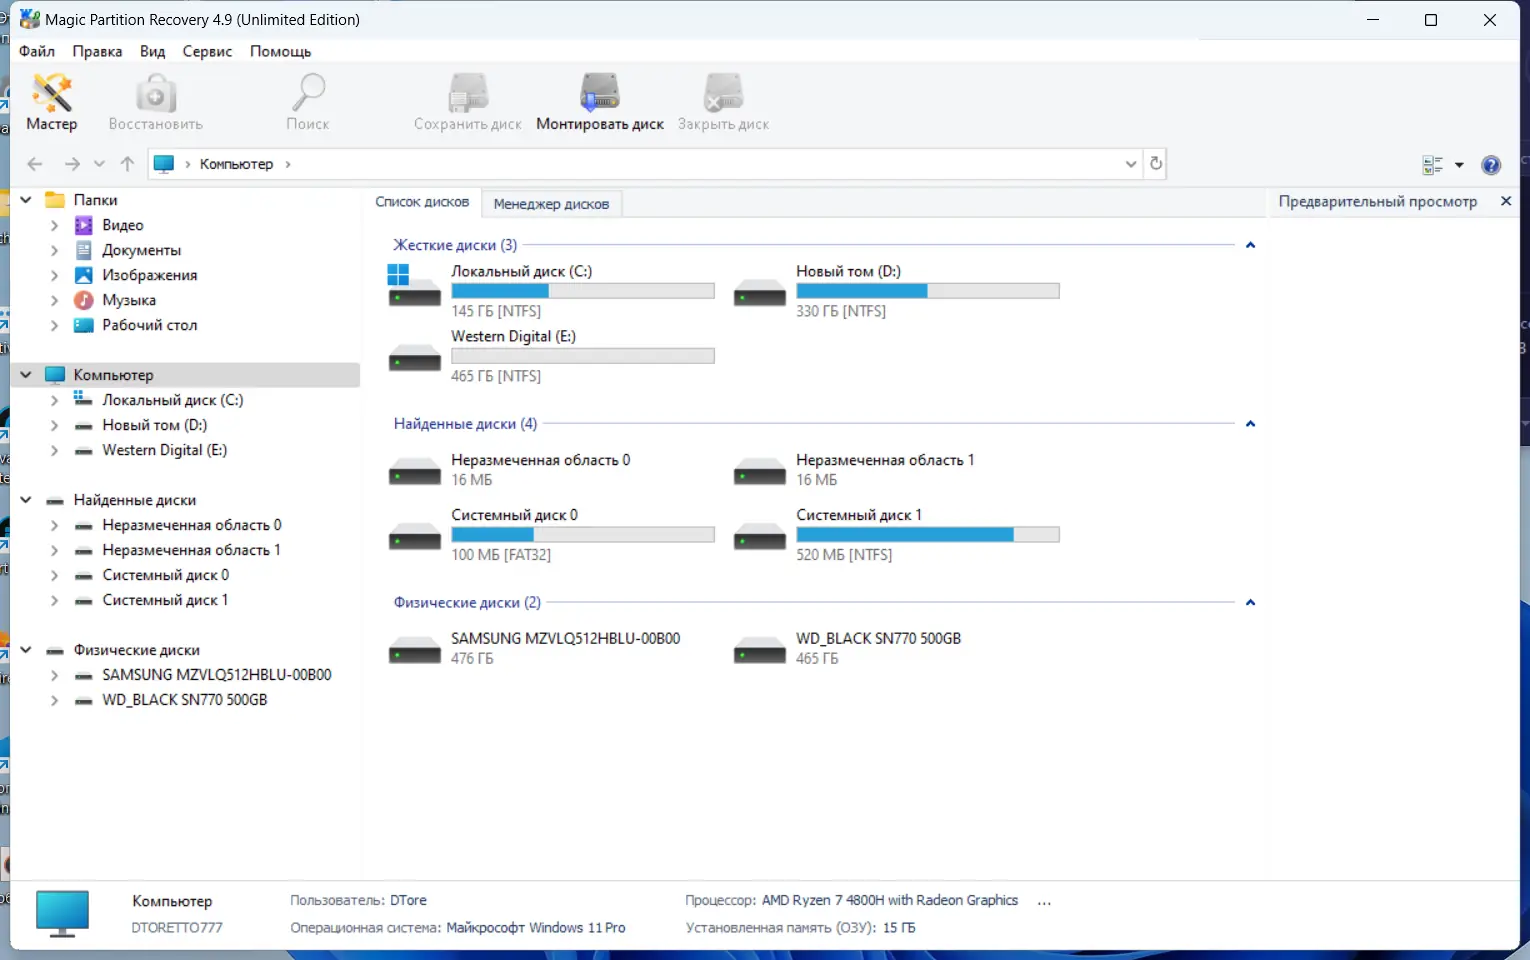Click the refresh icon beside the address bar
This screenshot has width=1530, height=960.
(1155, 163)
